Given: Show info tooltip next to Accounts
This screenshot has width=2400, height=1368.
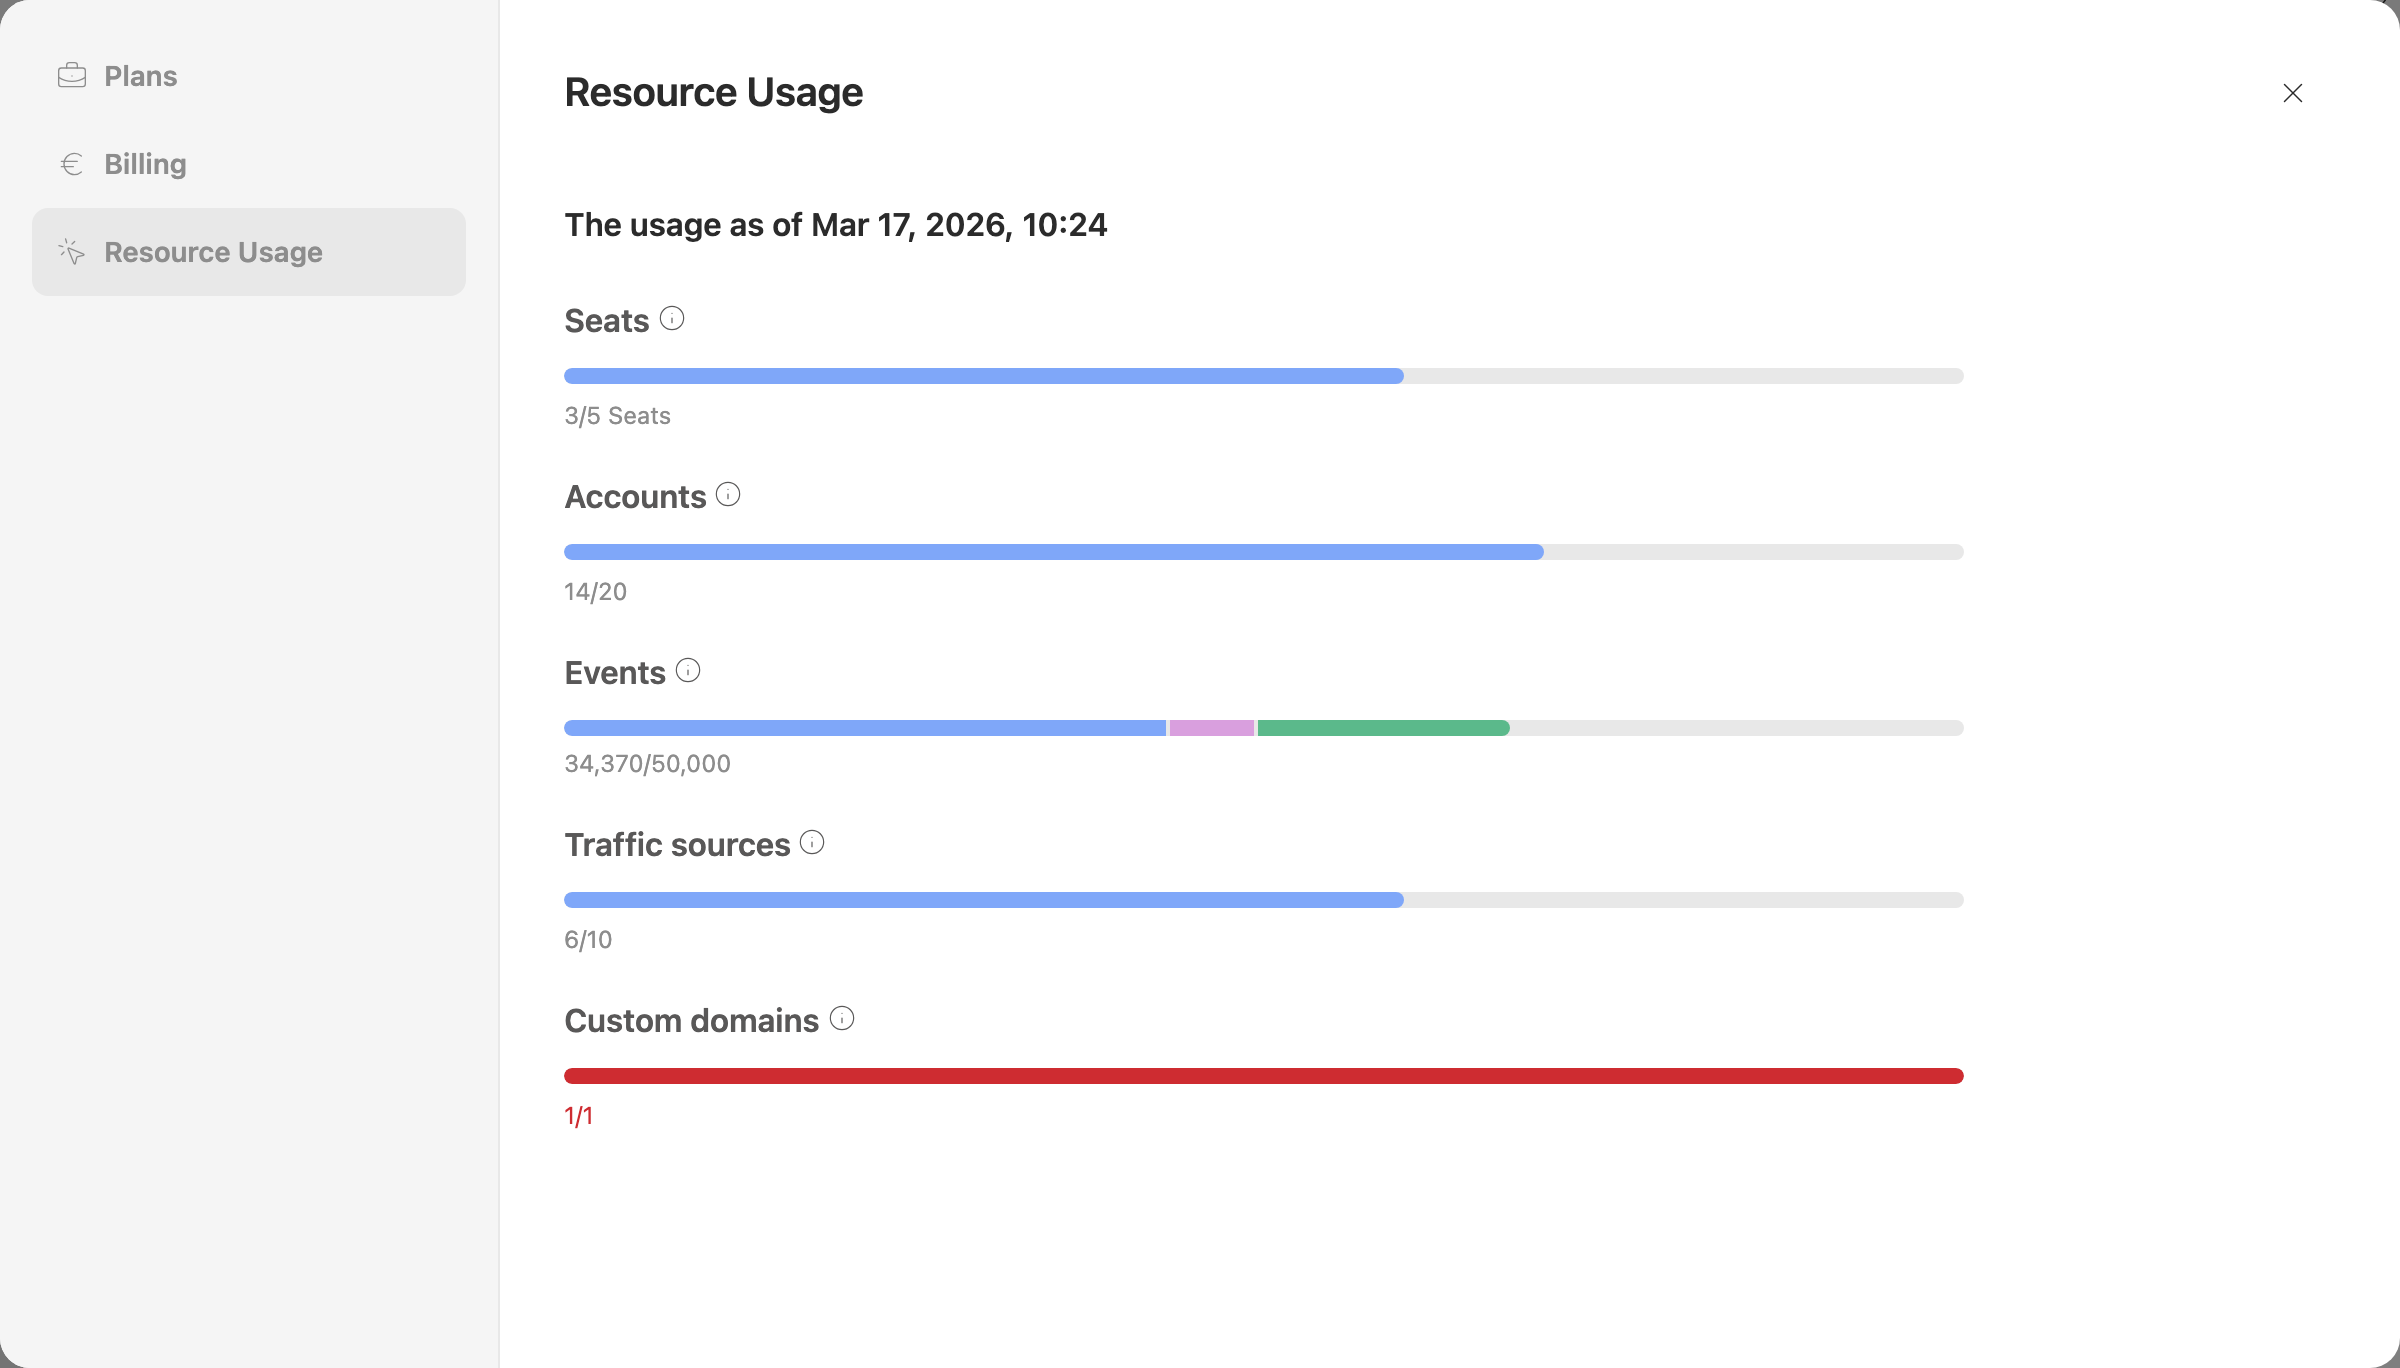Looking at the screenshot, I should tap(728, 495).
